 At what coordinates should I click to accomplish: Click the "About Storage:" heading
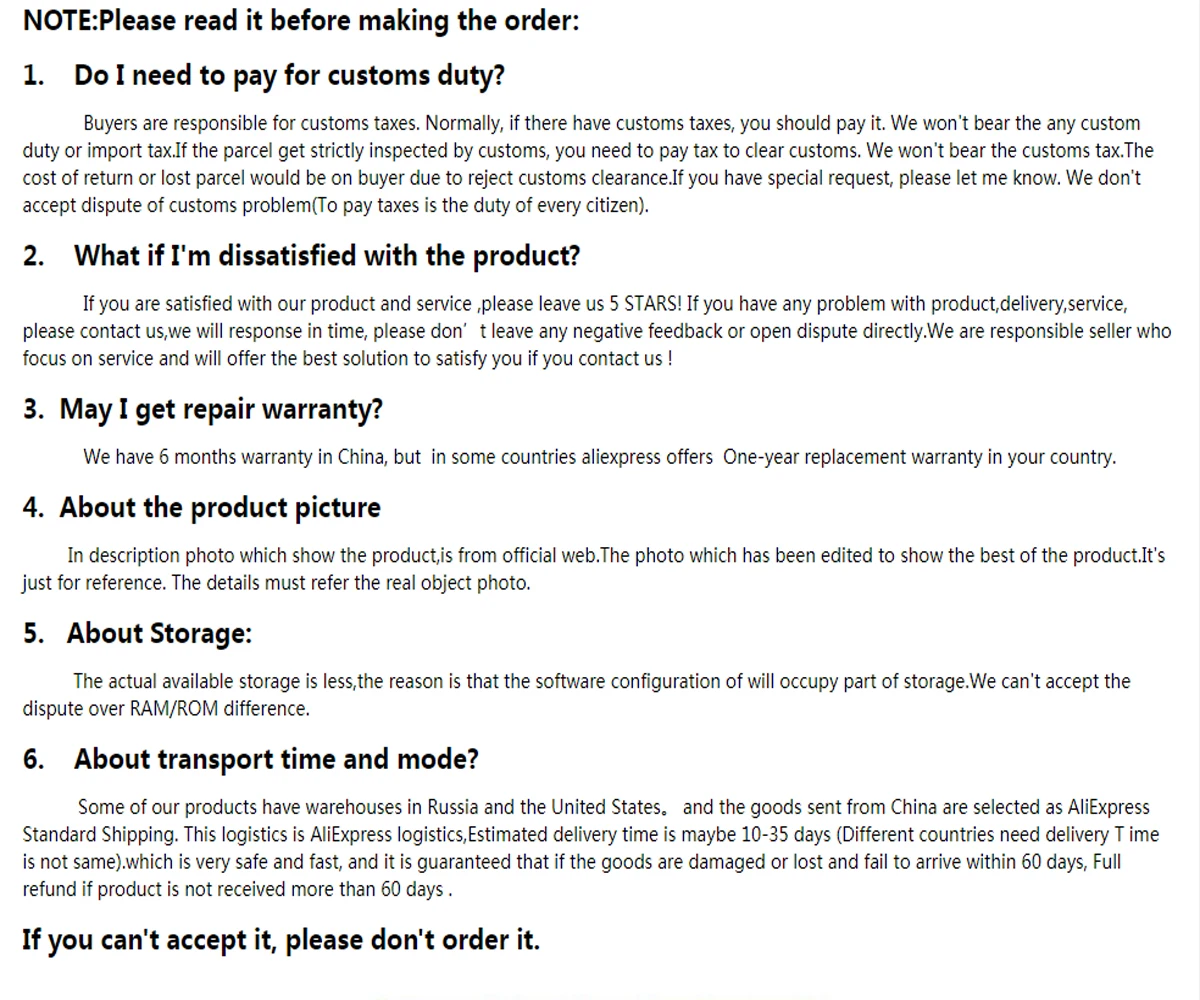coord(158,634)
